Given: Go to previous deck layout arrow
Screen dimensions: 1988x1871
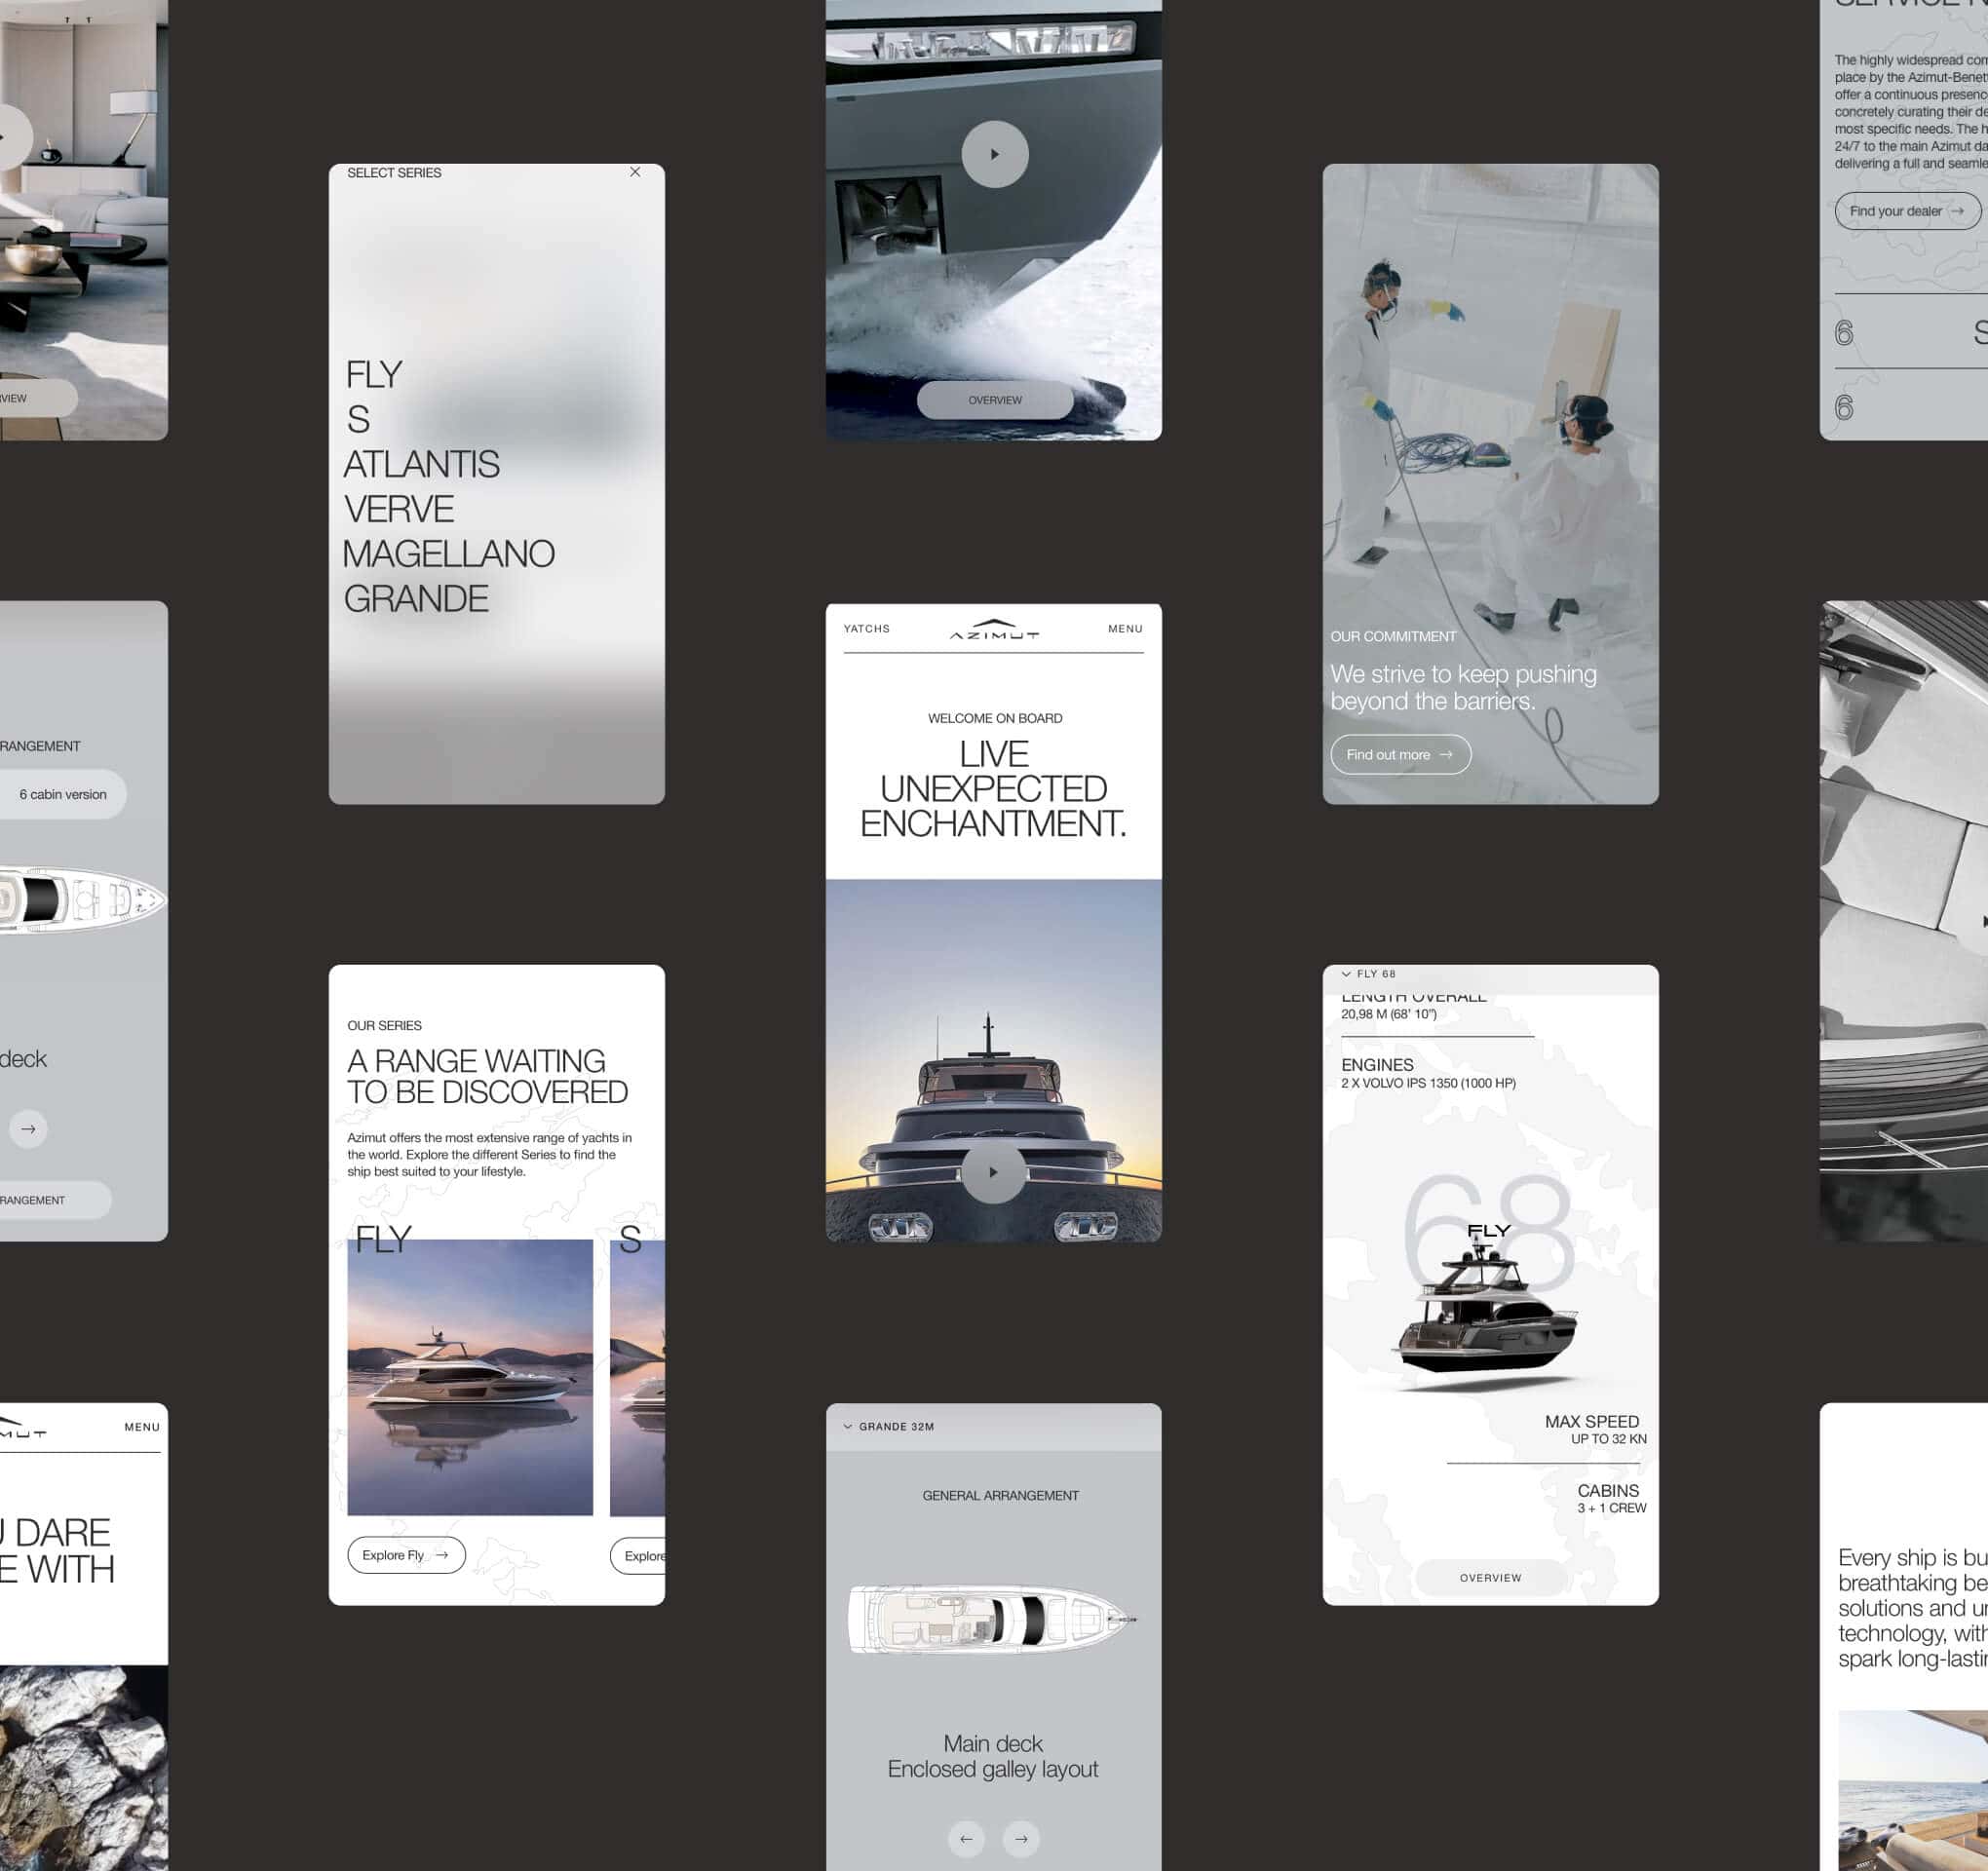Looking at the screenshot, I should pos(966,1838).
